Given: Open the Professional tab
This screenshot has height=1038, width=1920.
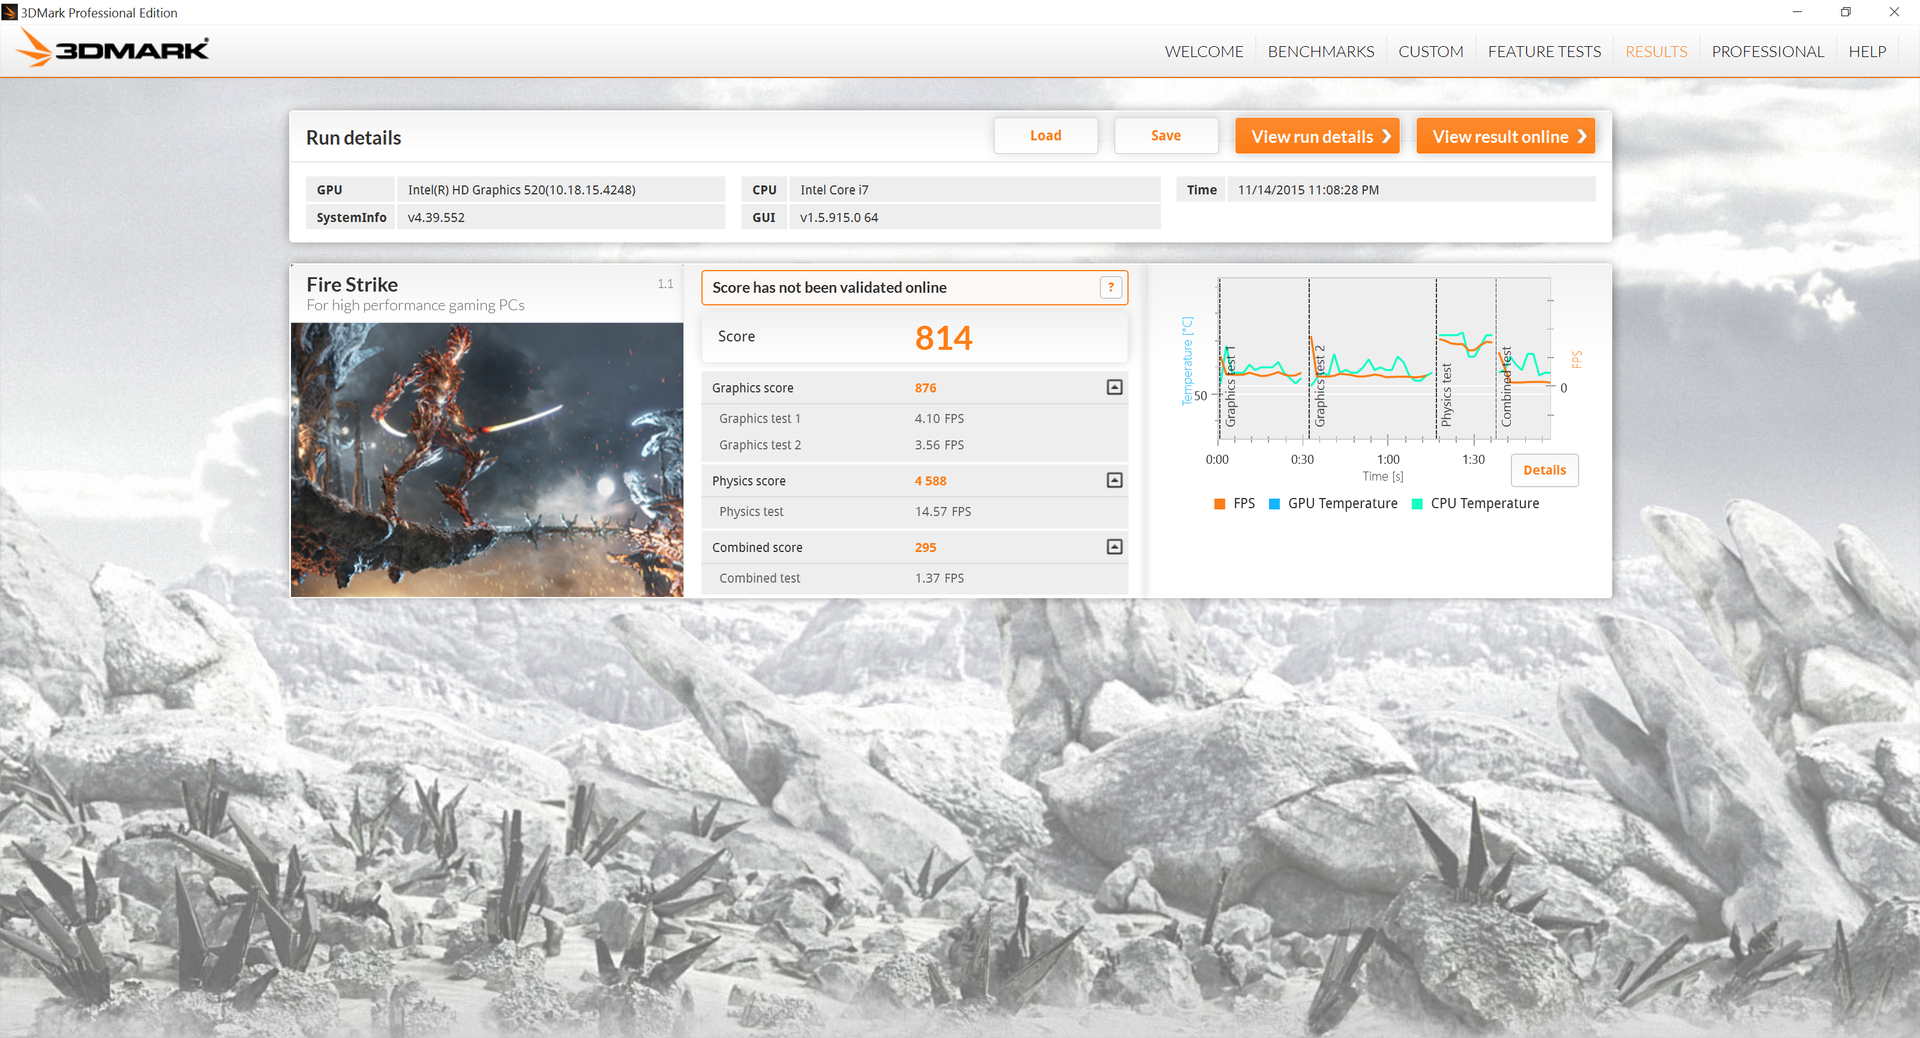Looking at the screenshot, I should [x=1768, y=51].
